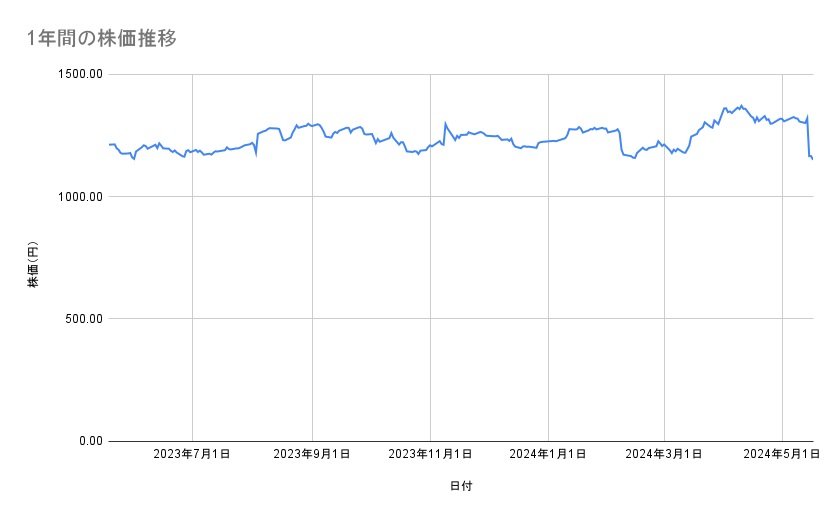
Task: Select the 1500.00 y-axis label
Action: pyautogui.click(x=79, y=74)
